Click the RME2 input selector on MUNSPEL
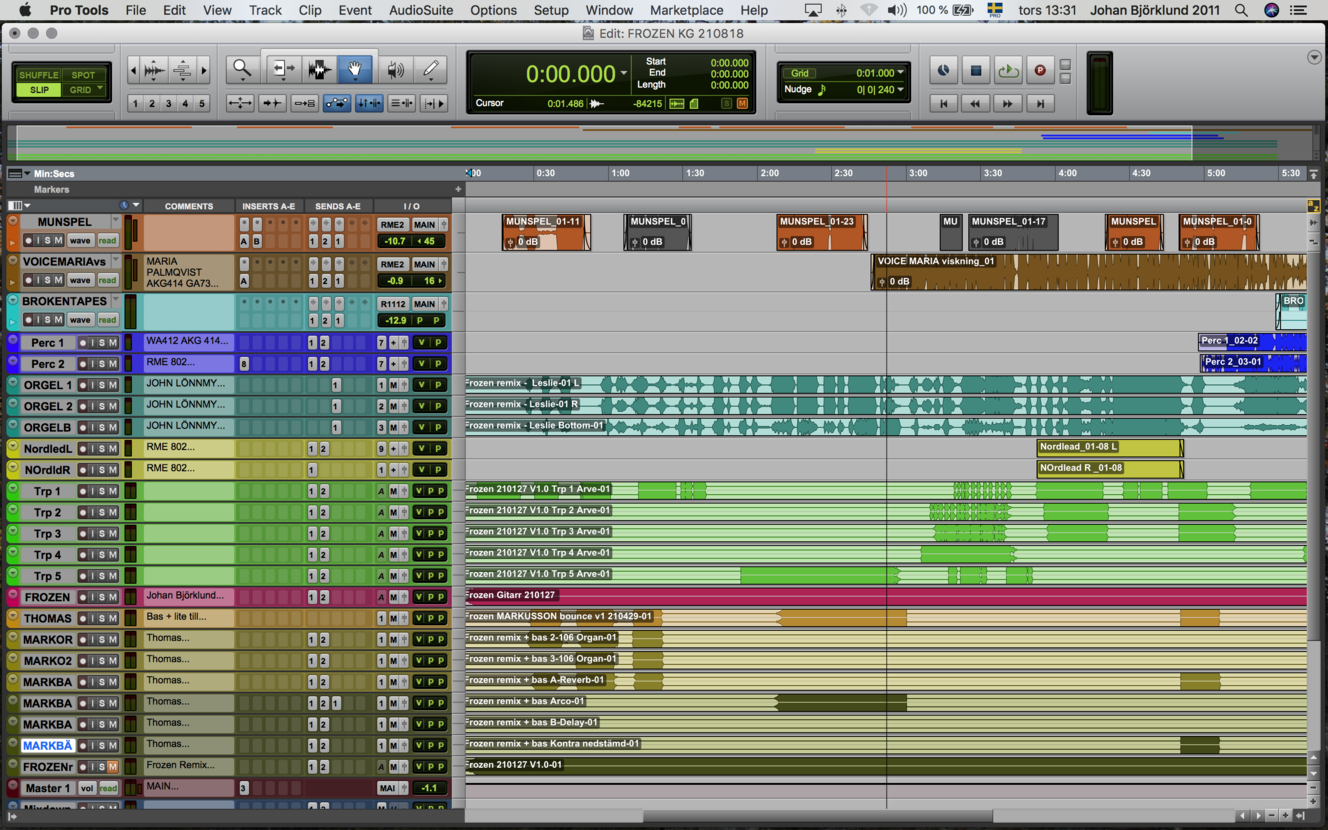1328x830 pixels. [392, 225]
